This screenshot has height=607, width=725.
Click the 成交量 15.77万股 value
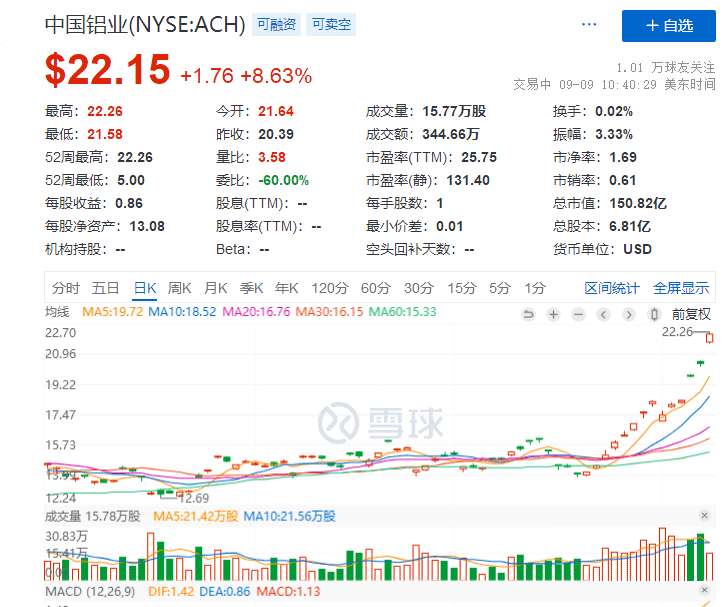[x=454, y=111]
